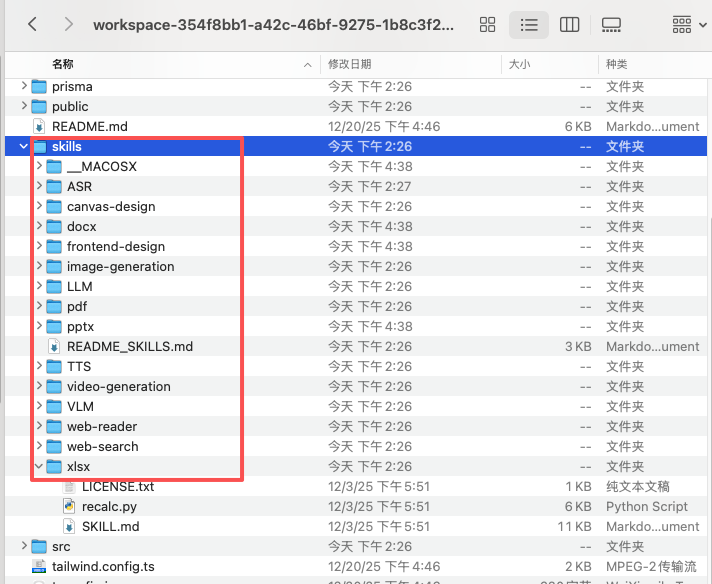Sort by 大小 column header
This screenshot has height=584, width=712.
519,64
